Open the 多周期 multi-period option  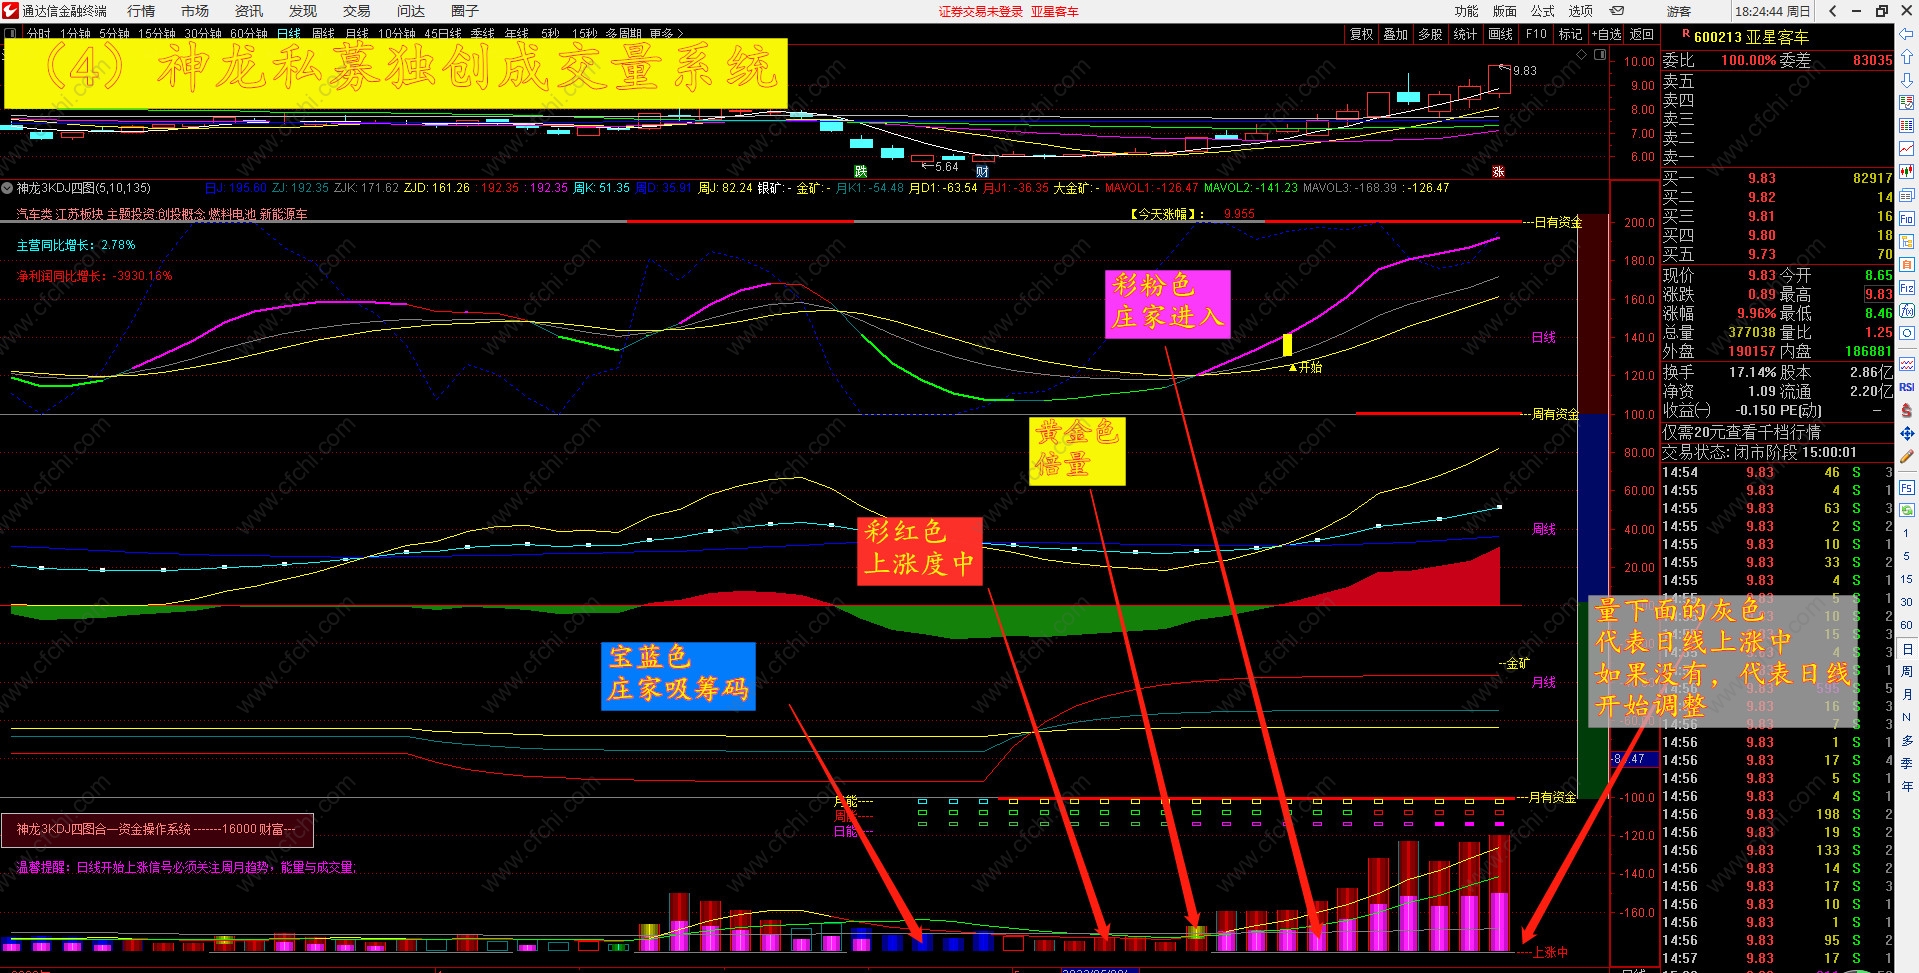coord(623,33)
